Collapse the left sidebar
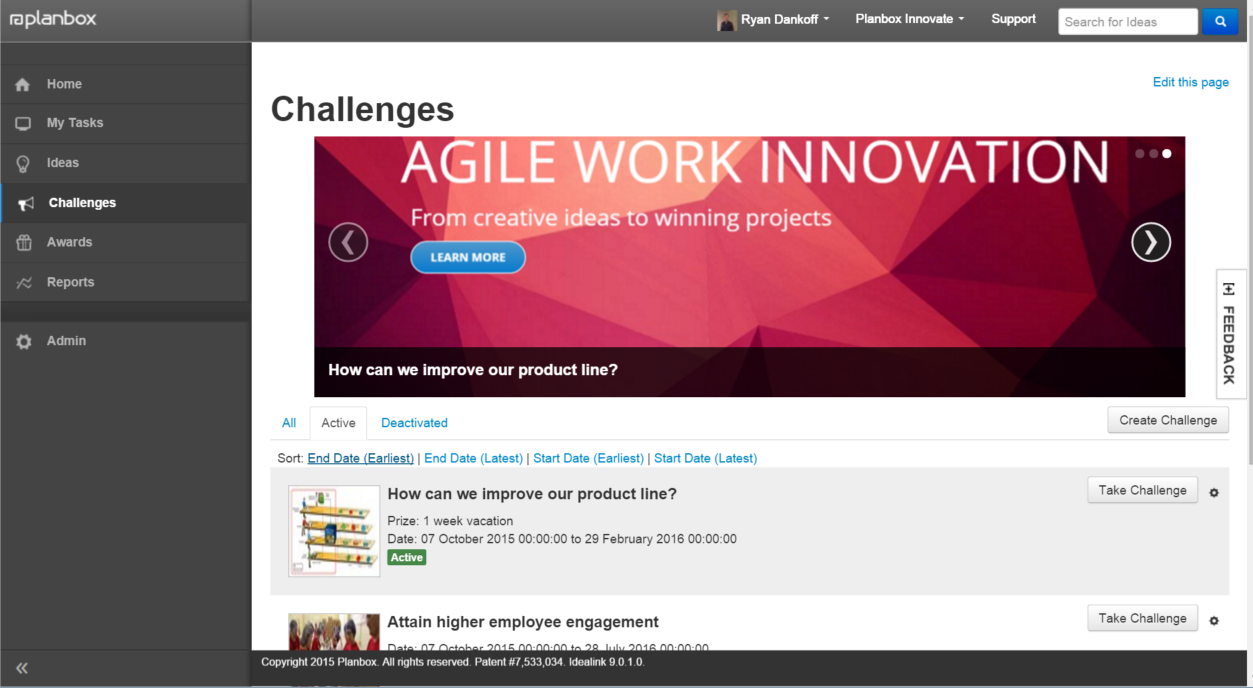Screen dimensions: 1253x688 tap(21, 667)
